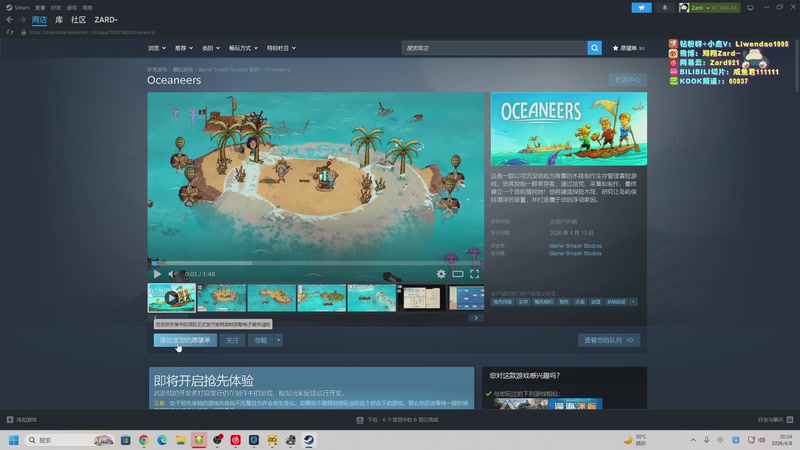Open Friends & Chat at bottom right
The width and height of the screenshot is (800, 450).
pos(775,419)
